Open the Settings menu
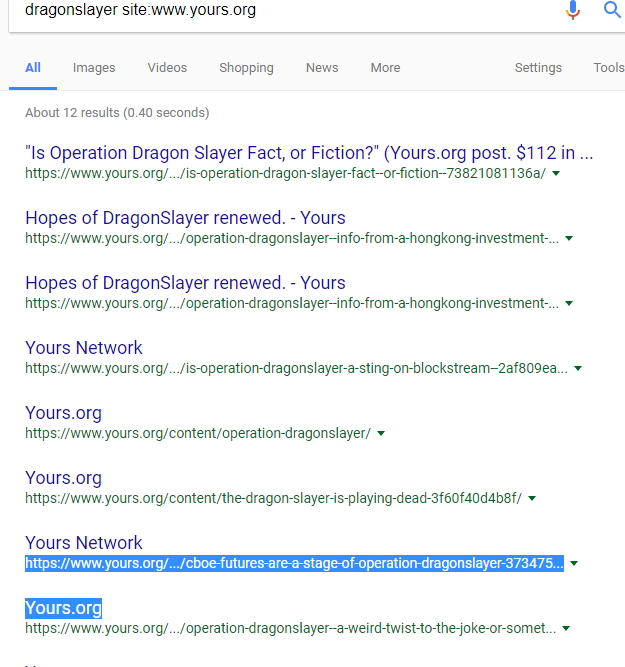The width and height of the screenshot is (625, 667). pos(538,68)
